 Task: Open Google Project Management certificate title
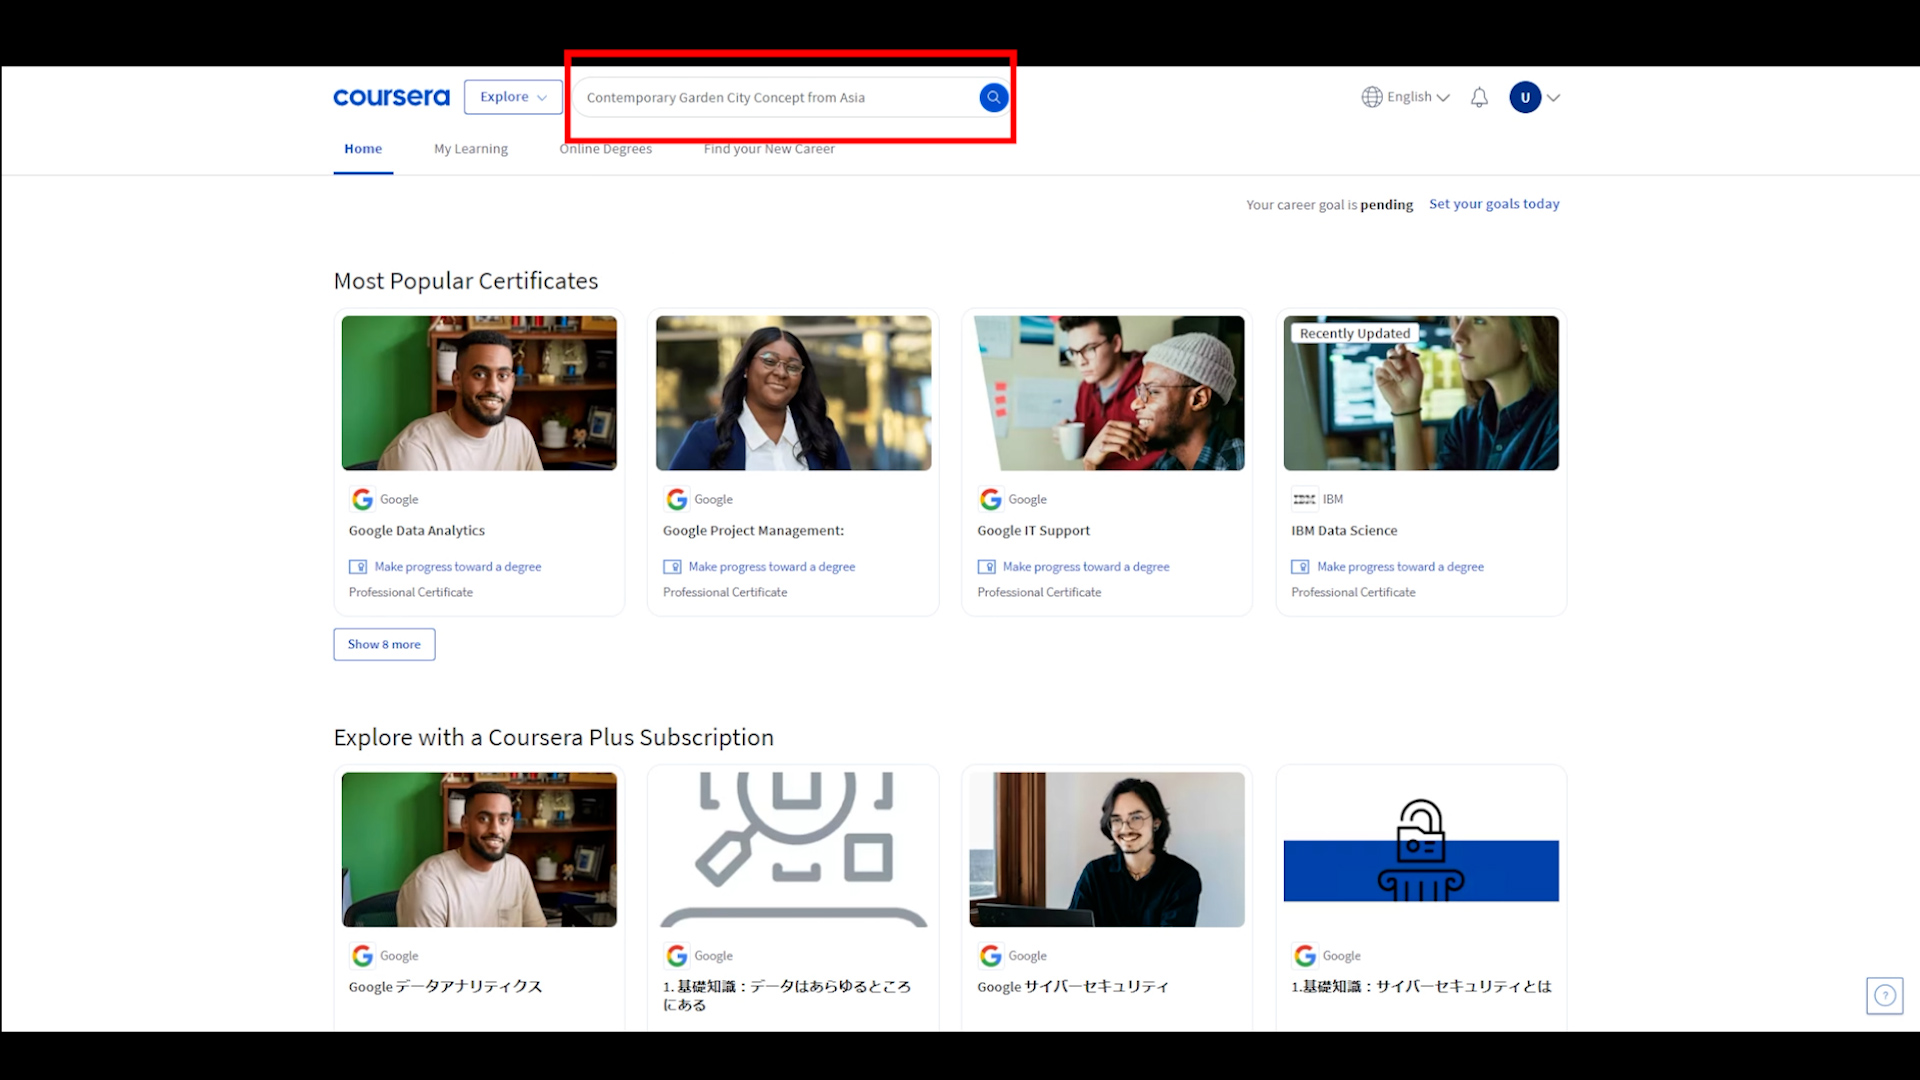(x=753, y=531)
